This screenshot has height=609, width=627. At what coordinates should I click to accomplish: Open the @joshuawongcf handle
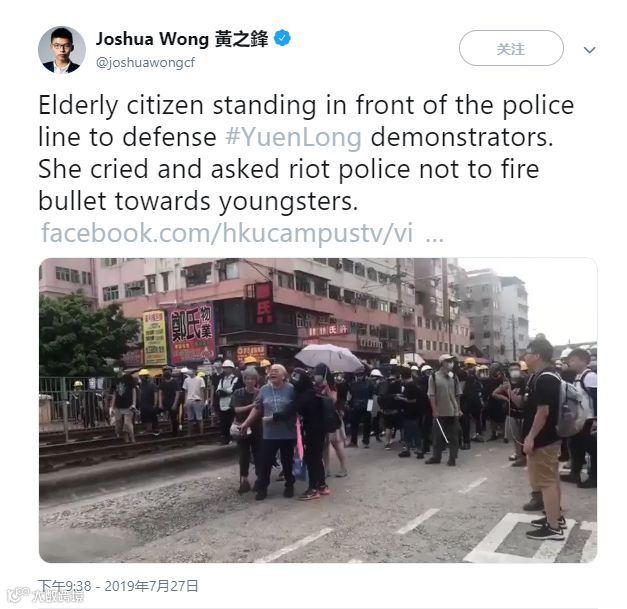(x=145, y=63)
